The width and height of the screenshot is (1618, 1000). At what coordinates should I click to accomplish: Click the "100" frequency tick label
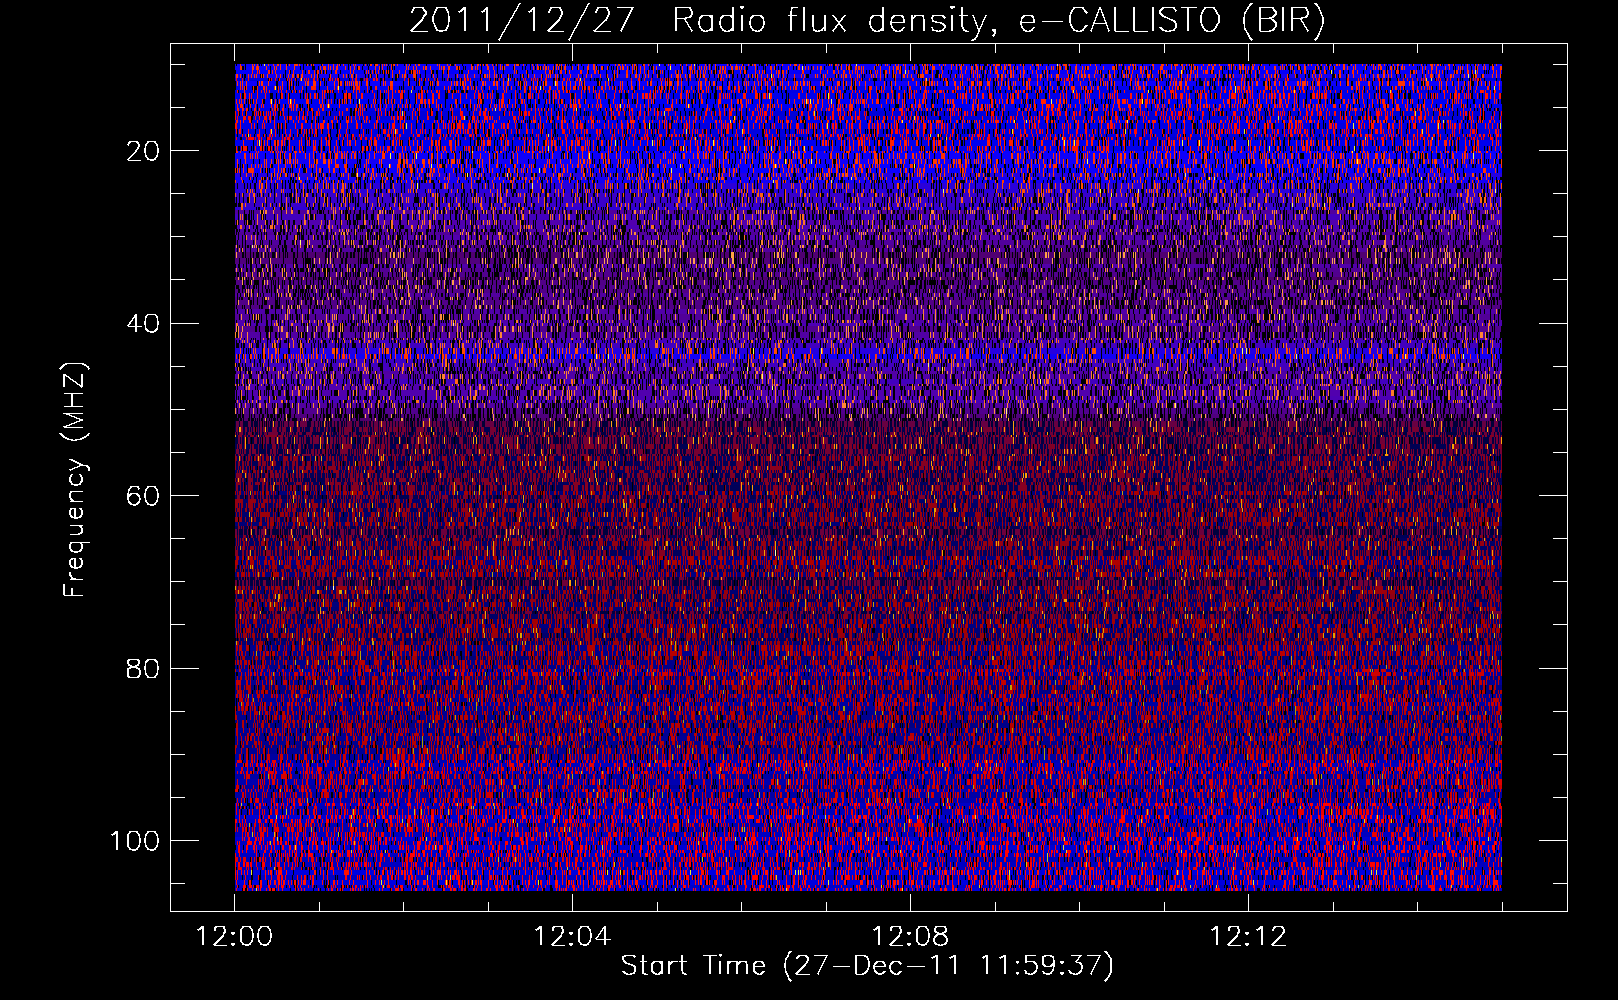tap(135, 841)
